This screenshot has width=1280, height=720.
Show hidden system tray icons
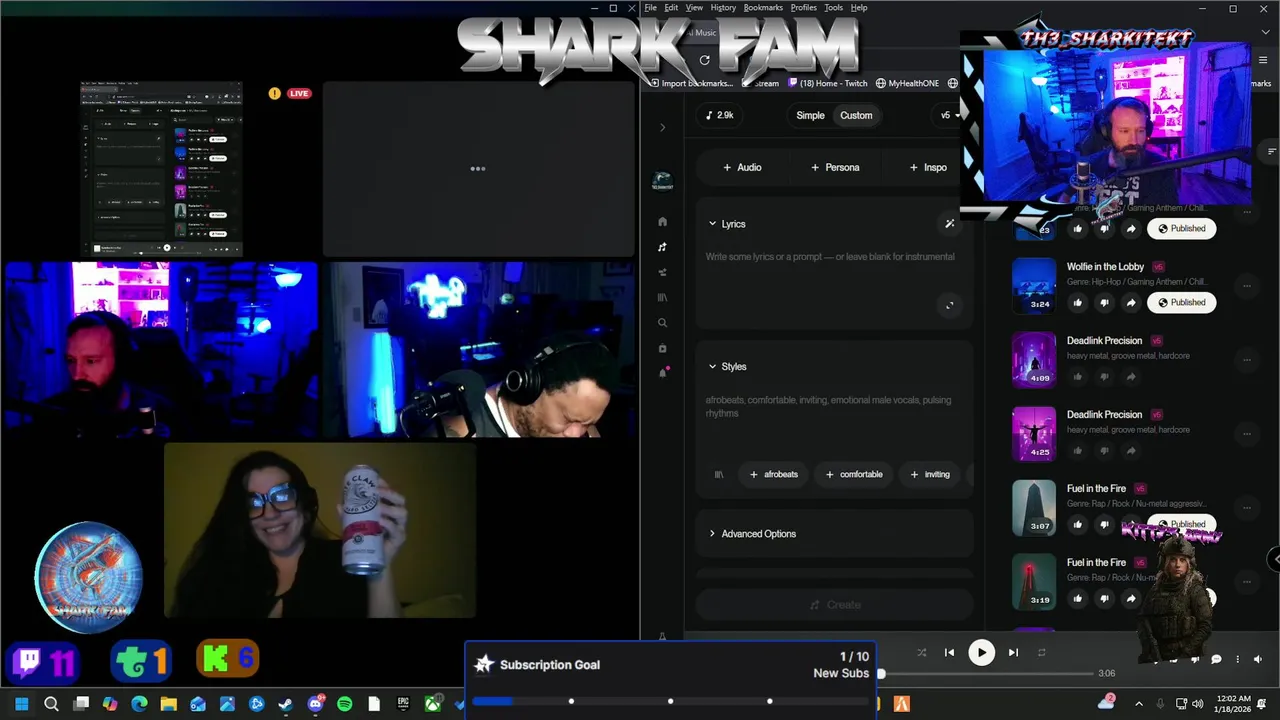coord(1138,704)
